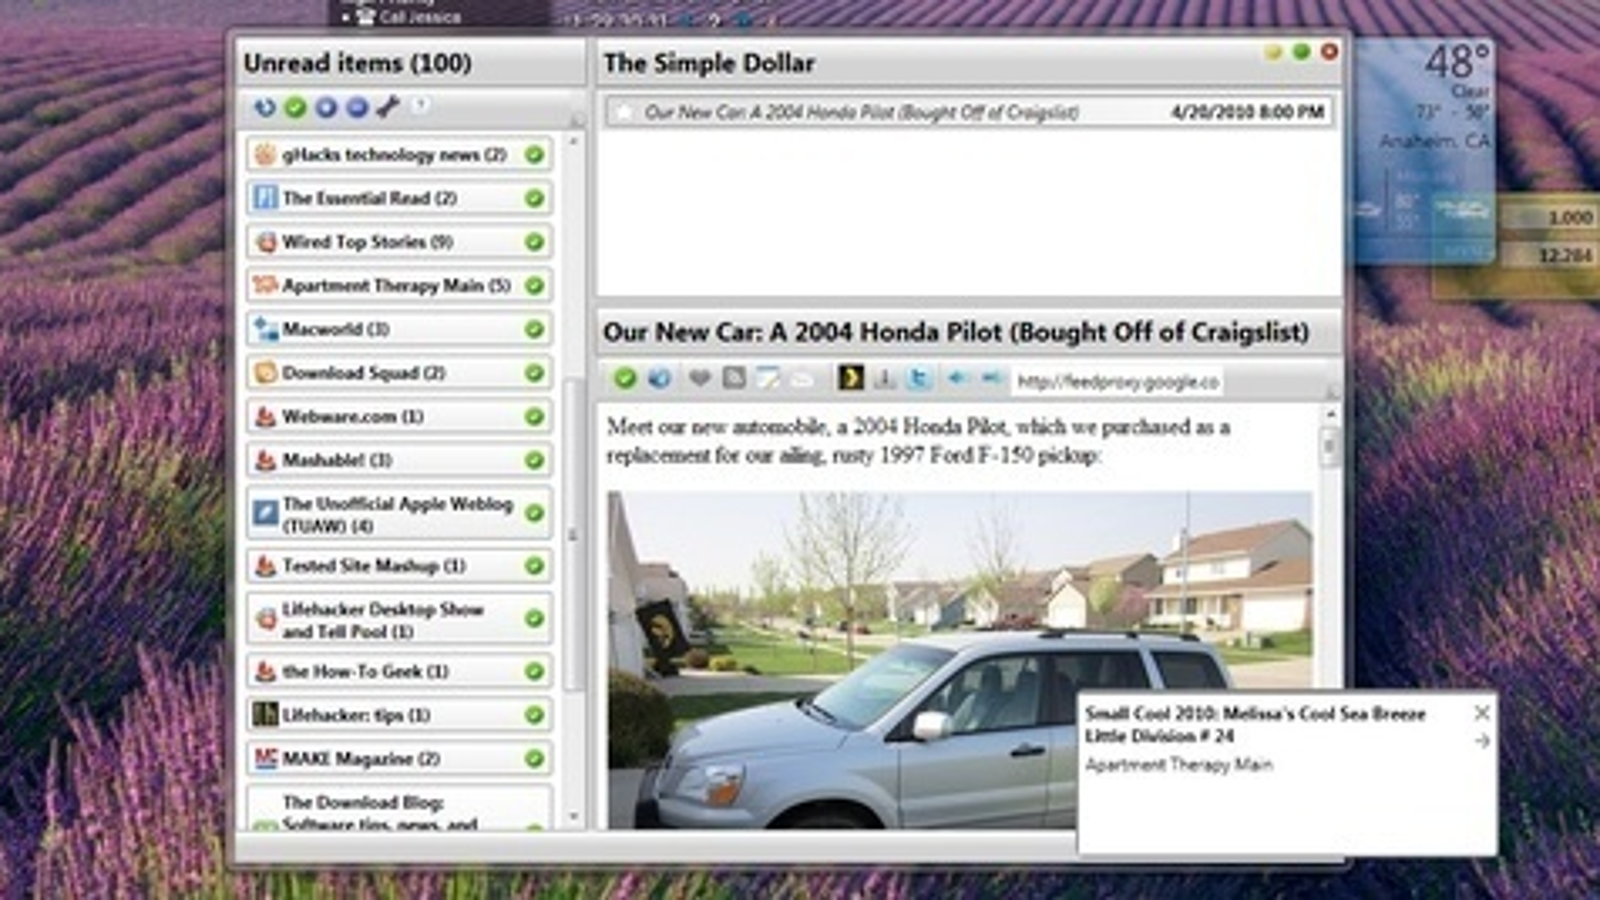Click the feedproxy.google URL field

pos(1116,381)
